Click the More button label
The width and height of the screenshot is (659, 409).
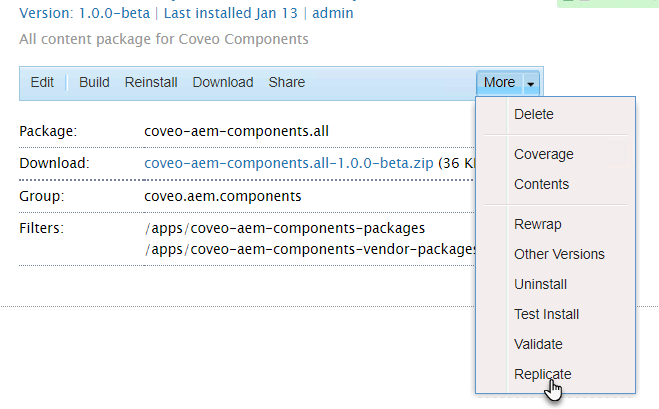(x=499, y=82)
